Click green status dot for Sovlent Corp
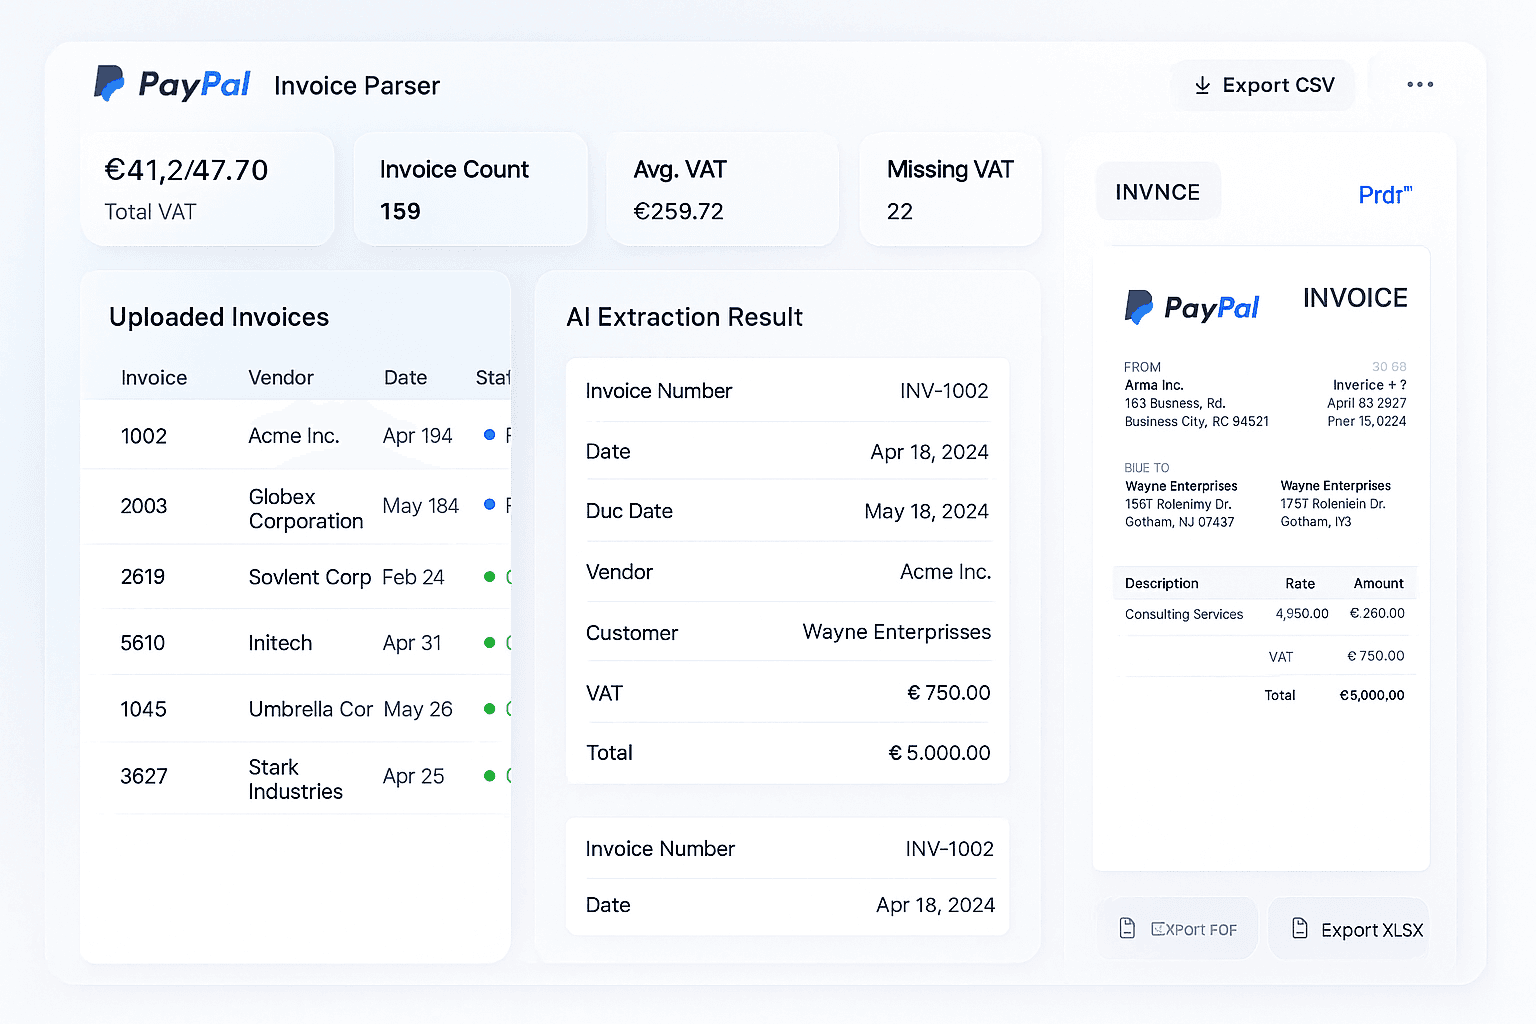Image resolution: width=1536 pixels, height=1024 pixels. pos(489,576)
